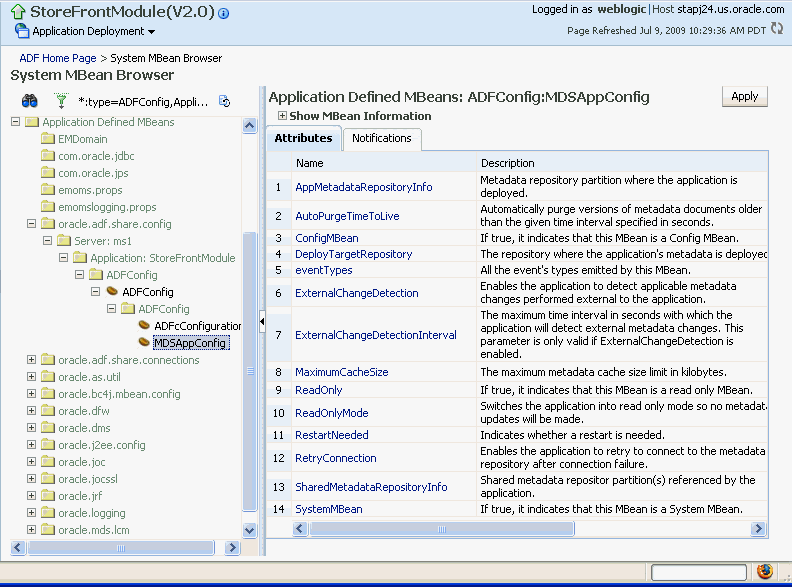Click the status bar input field
Screen dimensions: 792x587
click(699, 572)
